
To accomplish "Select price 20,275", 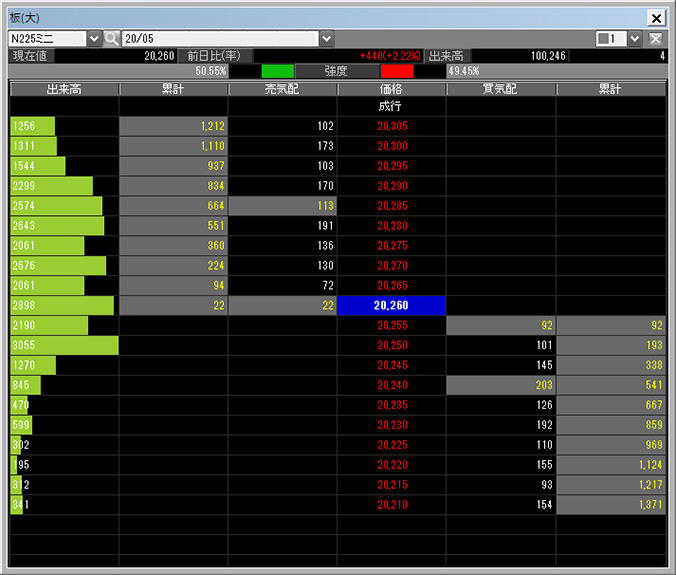I will [x=392, y=246].
